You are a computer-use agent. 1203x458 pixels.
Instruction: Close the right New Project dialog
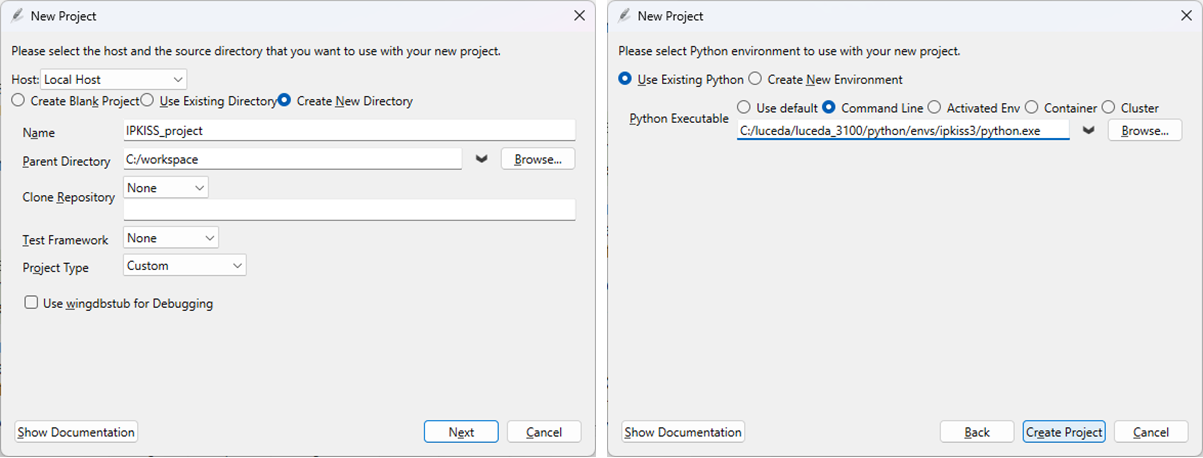tap(1186, 16)
